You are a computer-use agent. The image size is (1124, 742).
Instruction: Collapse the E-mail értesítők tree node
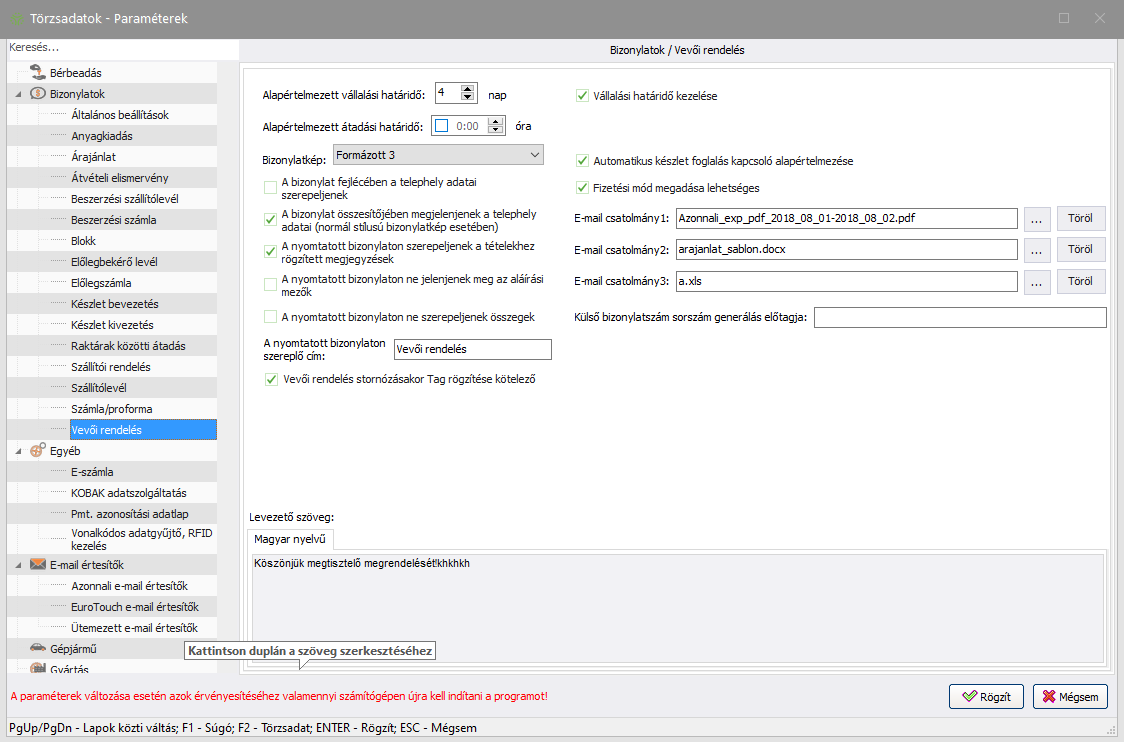point(18,565)
